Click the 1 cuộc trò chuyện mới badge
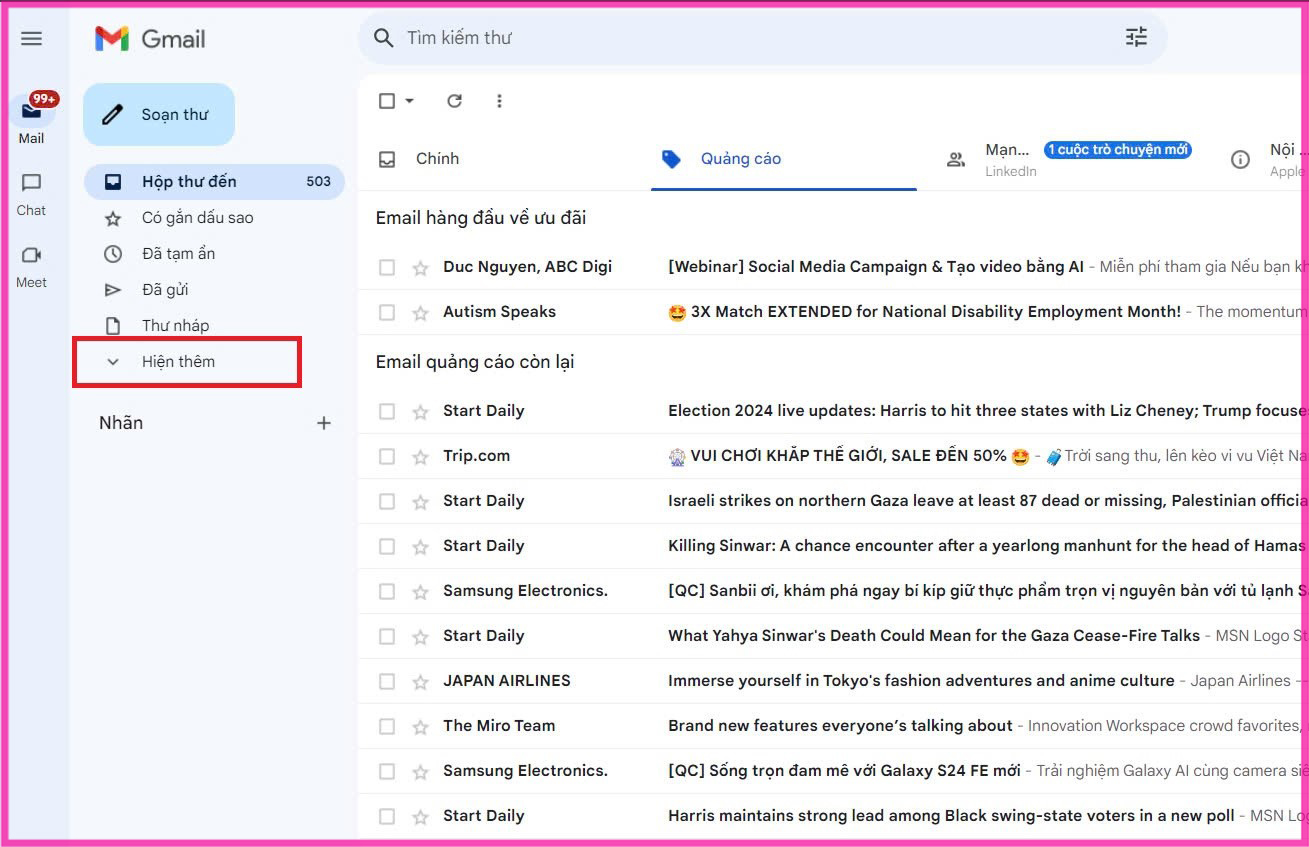1309x847 pixels. tap(1118, 150)
